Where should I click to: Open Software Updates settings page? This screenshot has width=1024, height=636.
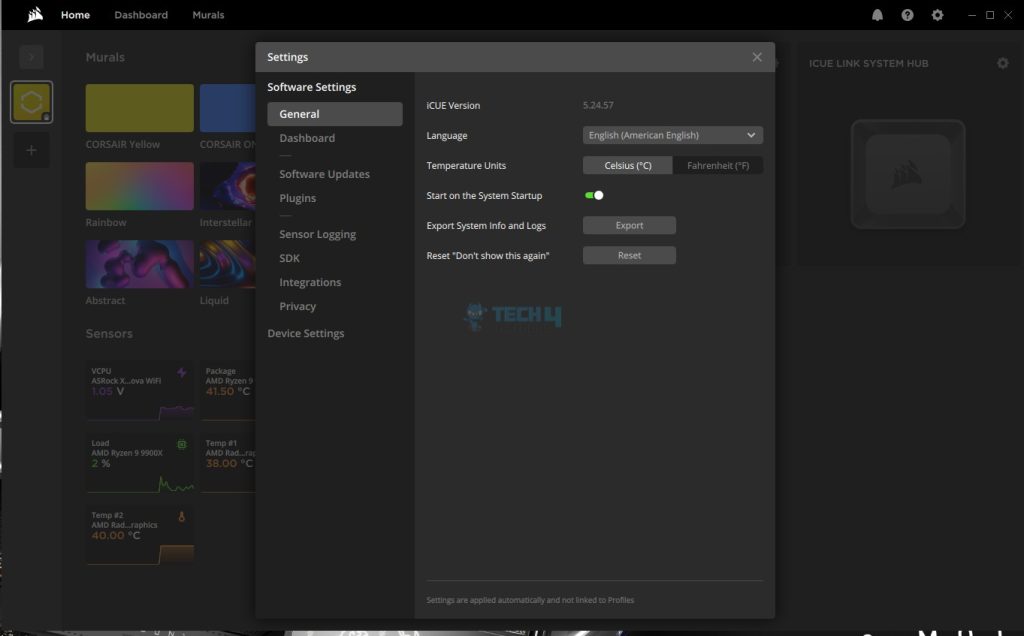pyautogui.click(x=324, y=174)
